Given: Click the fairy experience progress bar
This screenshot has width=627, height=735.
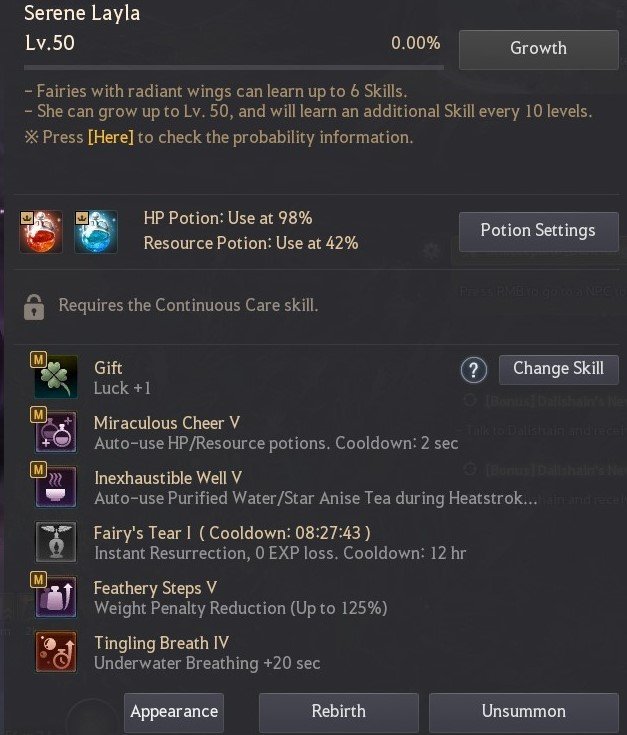Looking at the screenshot, I should pyautogui.click(x=234, y=68).
